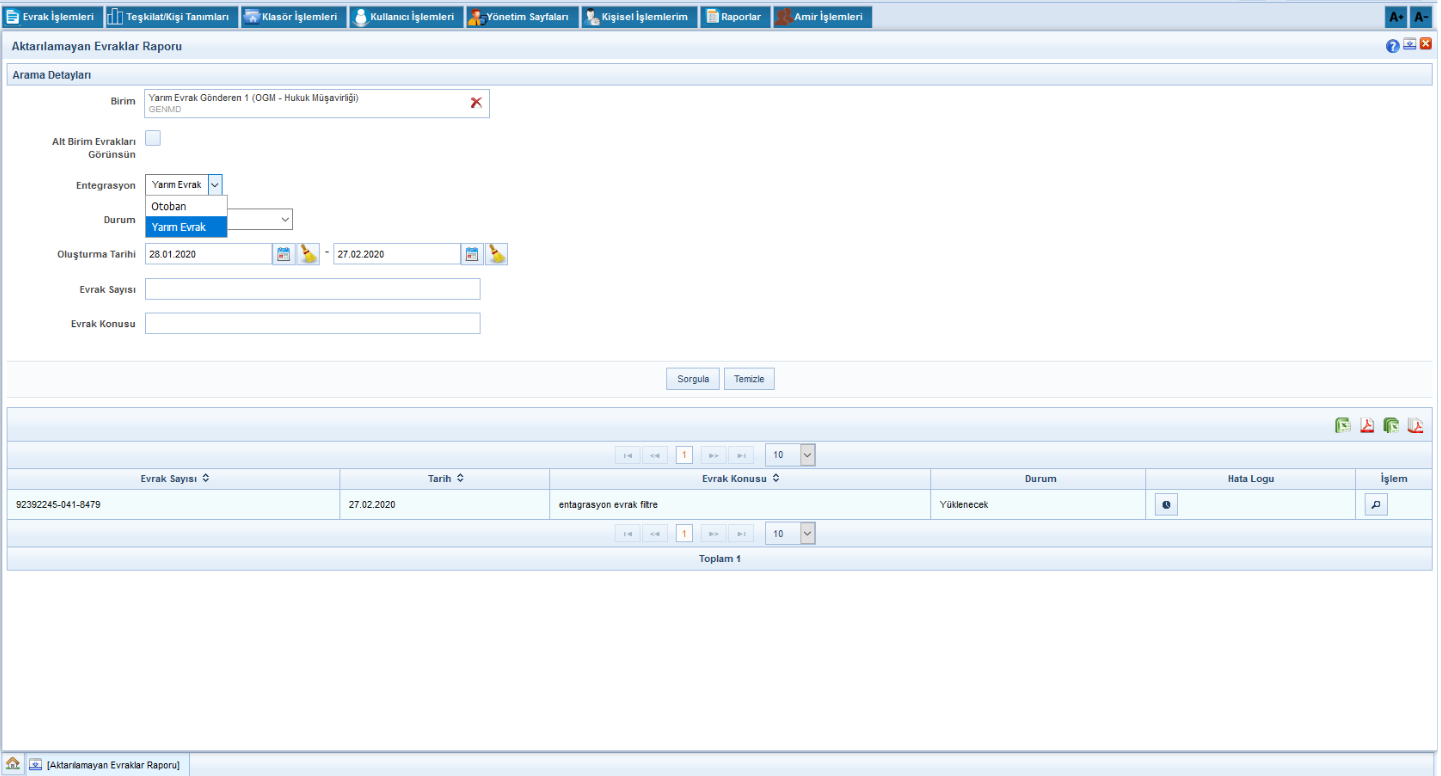Collapse the Entegrasyon dropdown via its arrow
The width and height of the screenshot is (1441, 776).
(215, 185)
